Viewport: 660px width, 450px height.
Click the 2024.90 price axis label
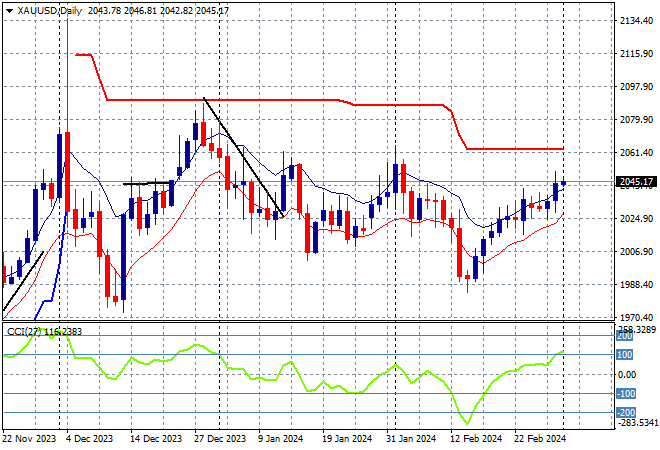(636, 218)
